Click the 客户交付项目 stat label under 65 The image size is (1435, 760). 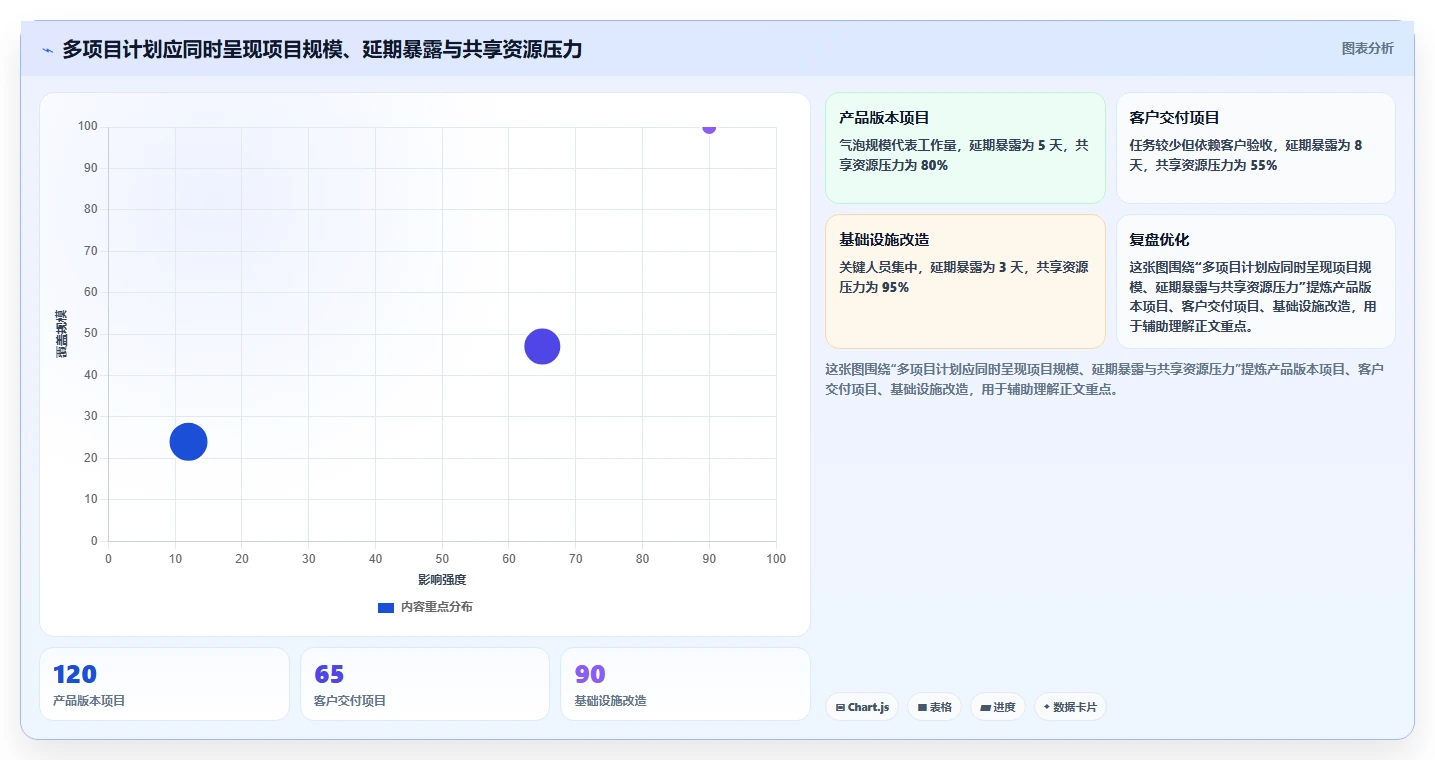pyautogui.click(x=350, y=701)
